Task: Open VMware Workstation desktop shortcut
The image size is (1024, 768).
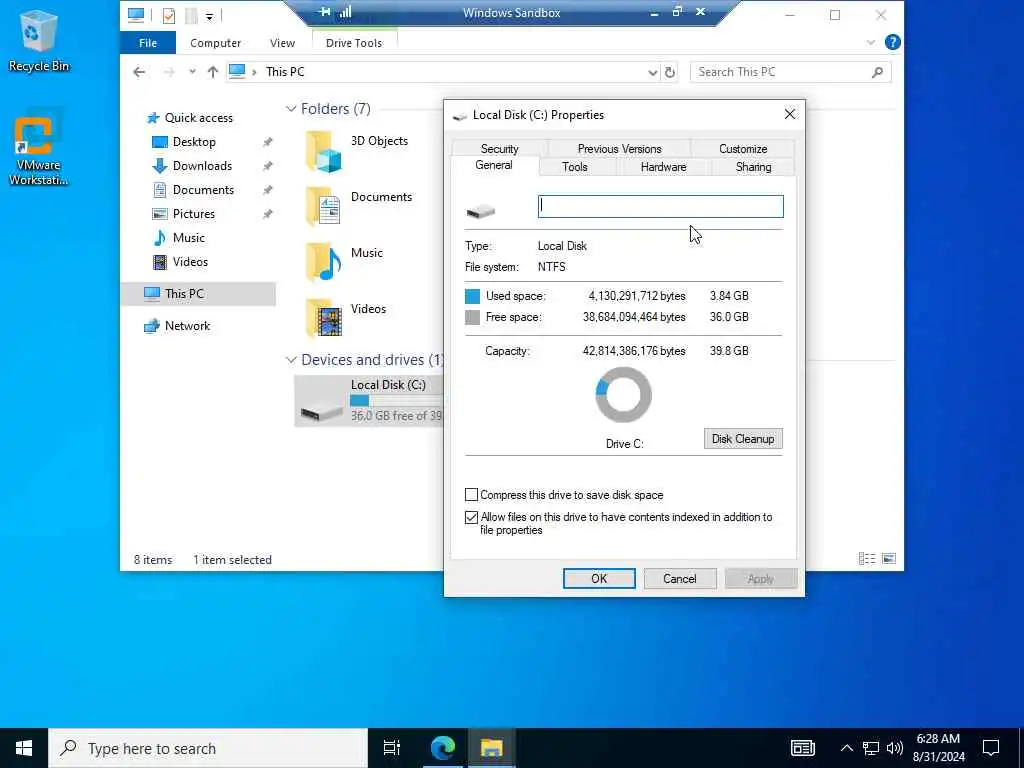Action: 38,148
